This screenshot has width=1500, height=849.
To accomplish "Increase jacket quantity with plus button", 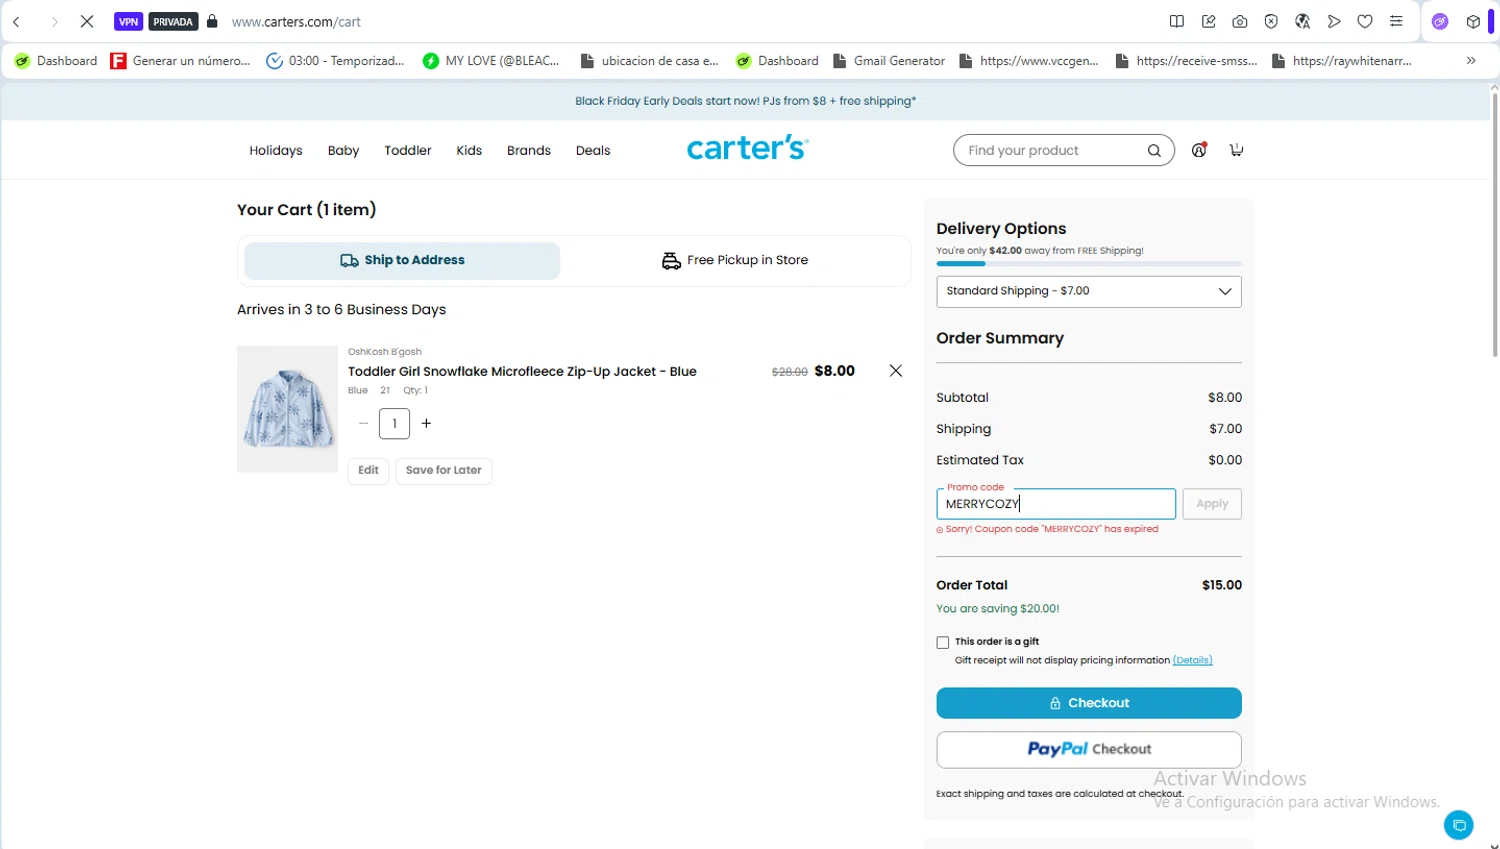I will click(x=426, y=423).
